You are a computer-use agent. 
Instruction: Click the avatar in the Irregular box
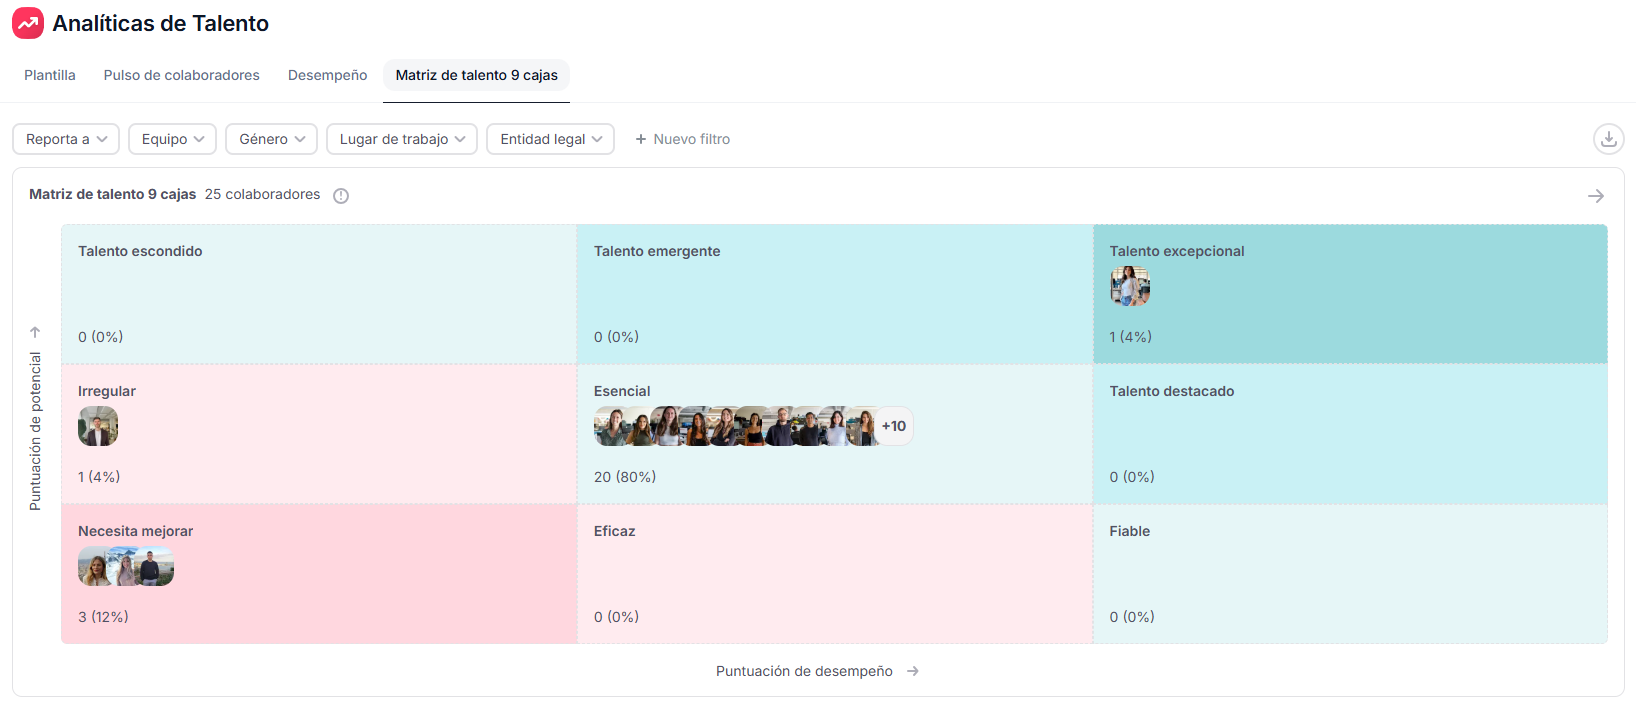pyautogui.click(x=98, y=426)
